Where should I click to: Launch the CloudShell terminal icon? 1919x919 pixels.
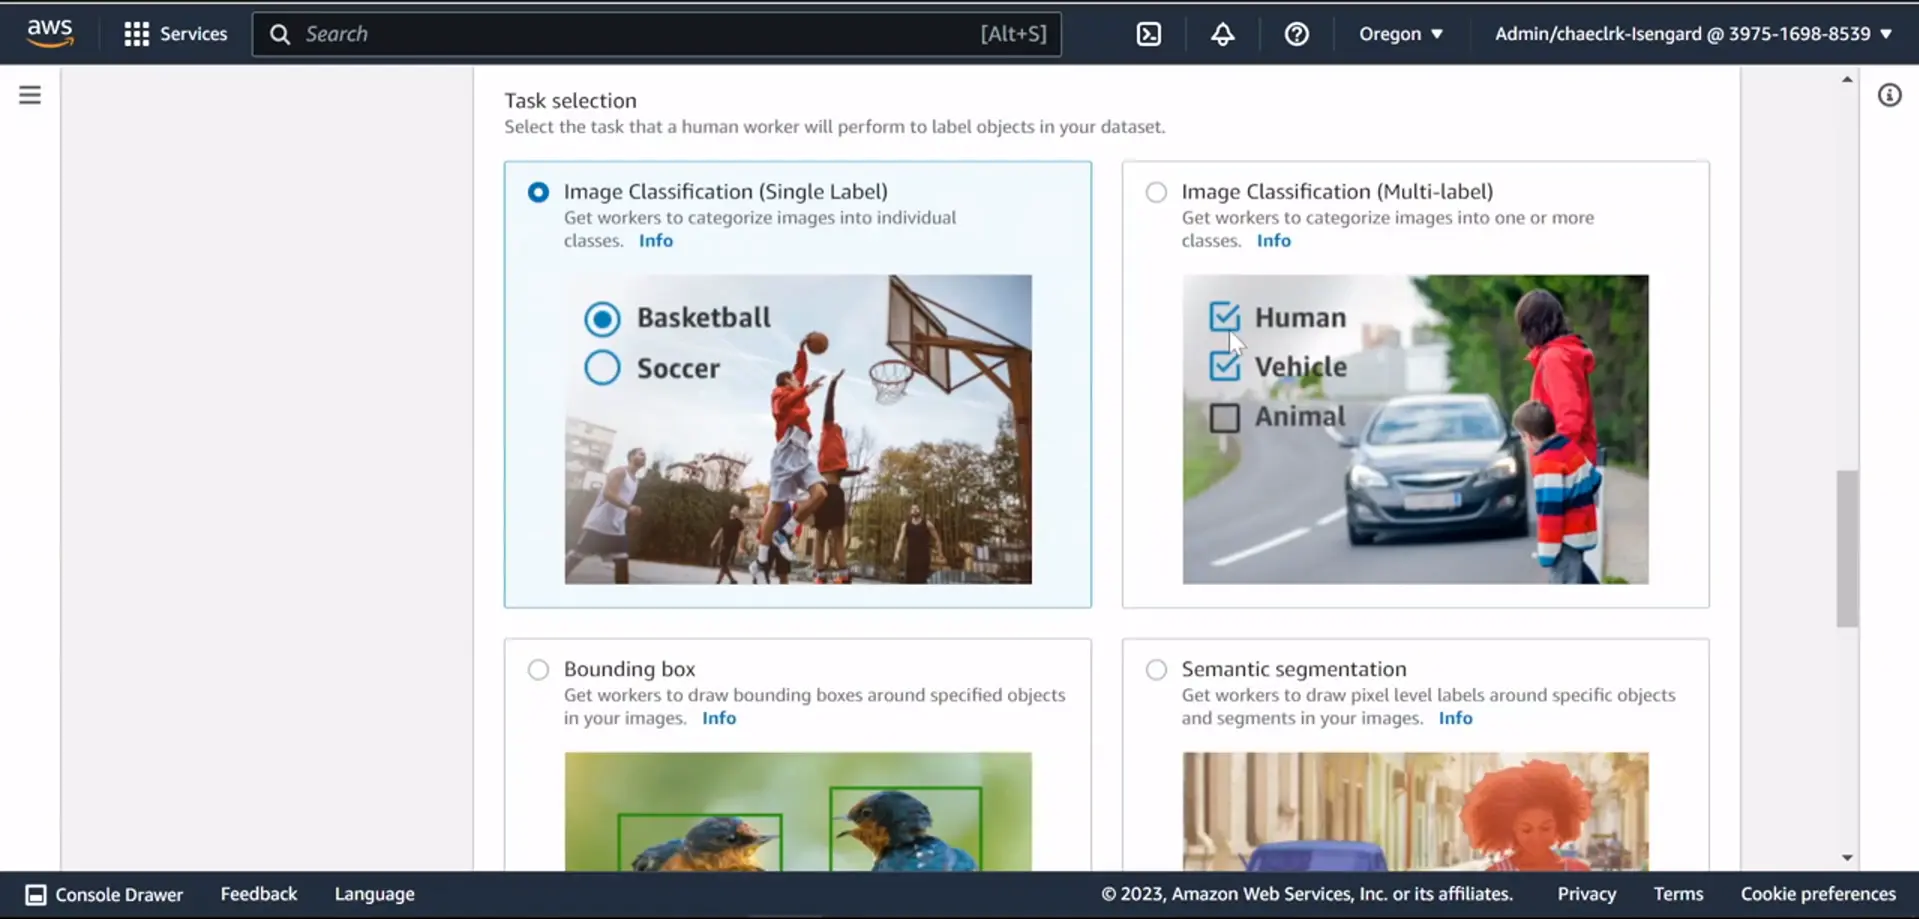1149,34
